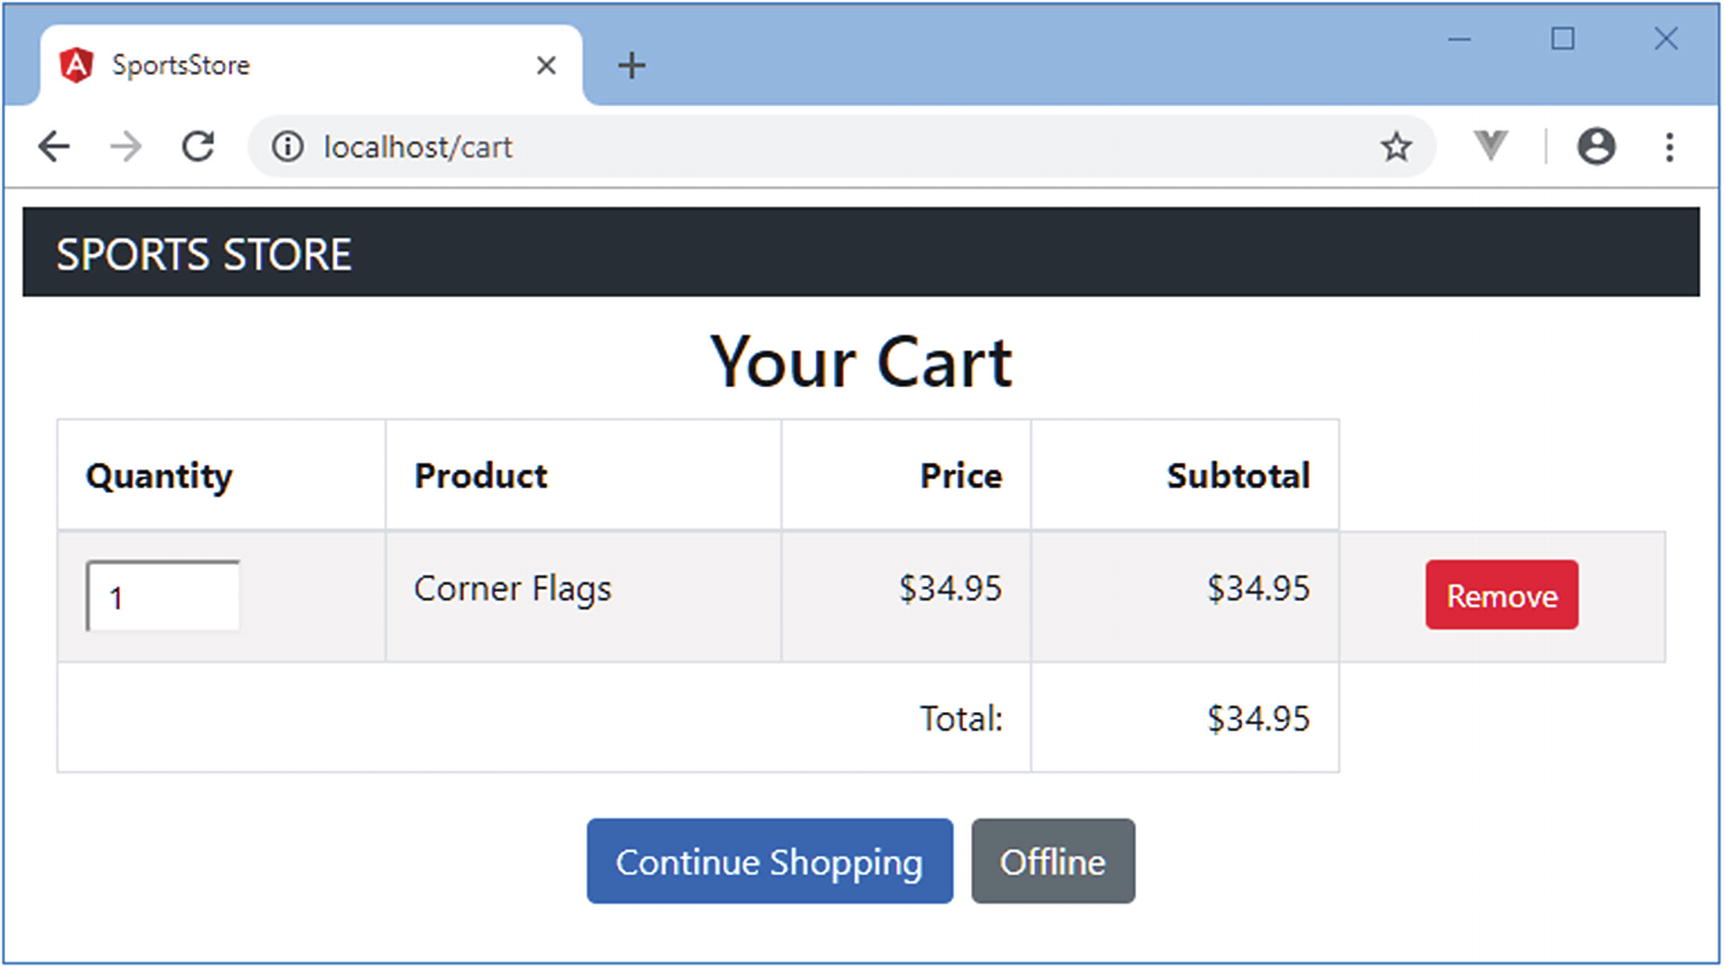
Task: Remove Corner Flags from the cart
Action: coord(1501,595)
